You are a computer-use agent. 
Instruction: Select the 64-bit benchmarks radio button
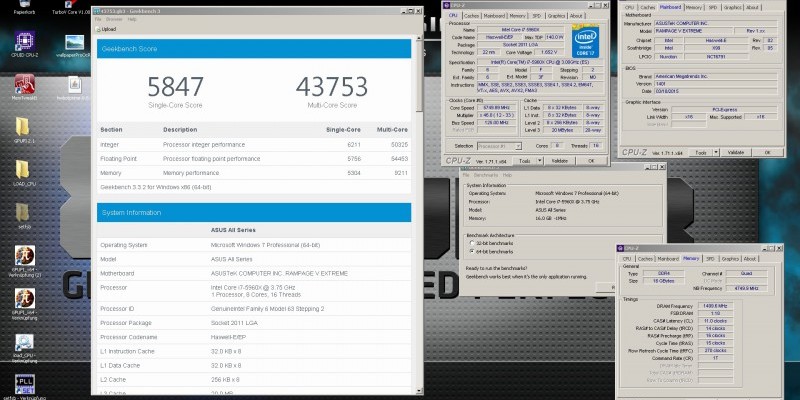pyautogui.click(x=471, y=252)
